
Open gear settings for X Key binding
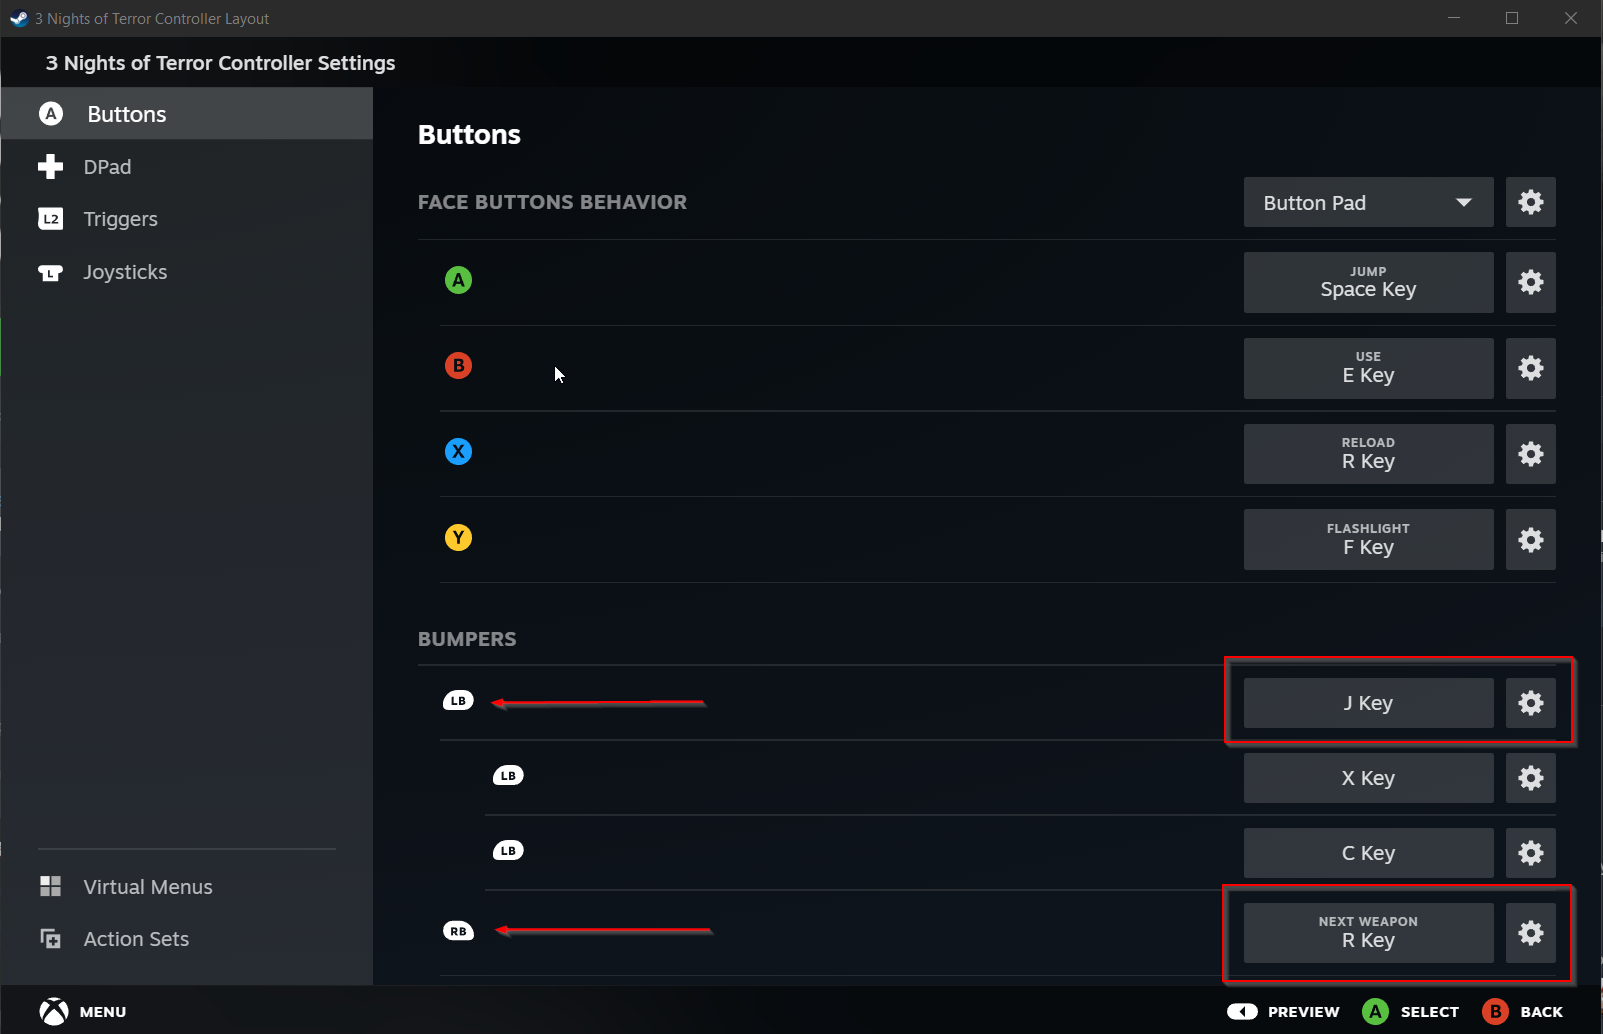tap(1530, 778)
